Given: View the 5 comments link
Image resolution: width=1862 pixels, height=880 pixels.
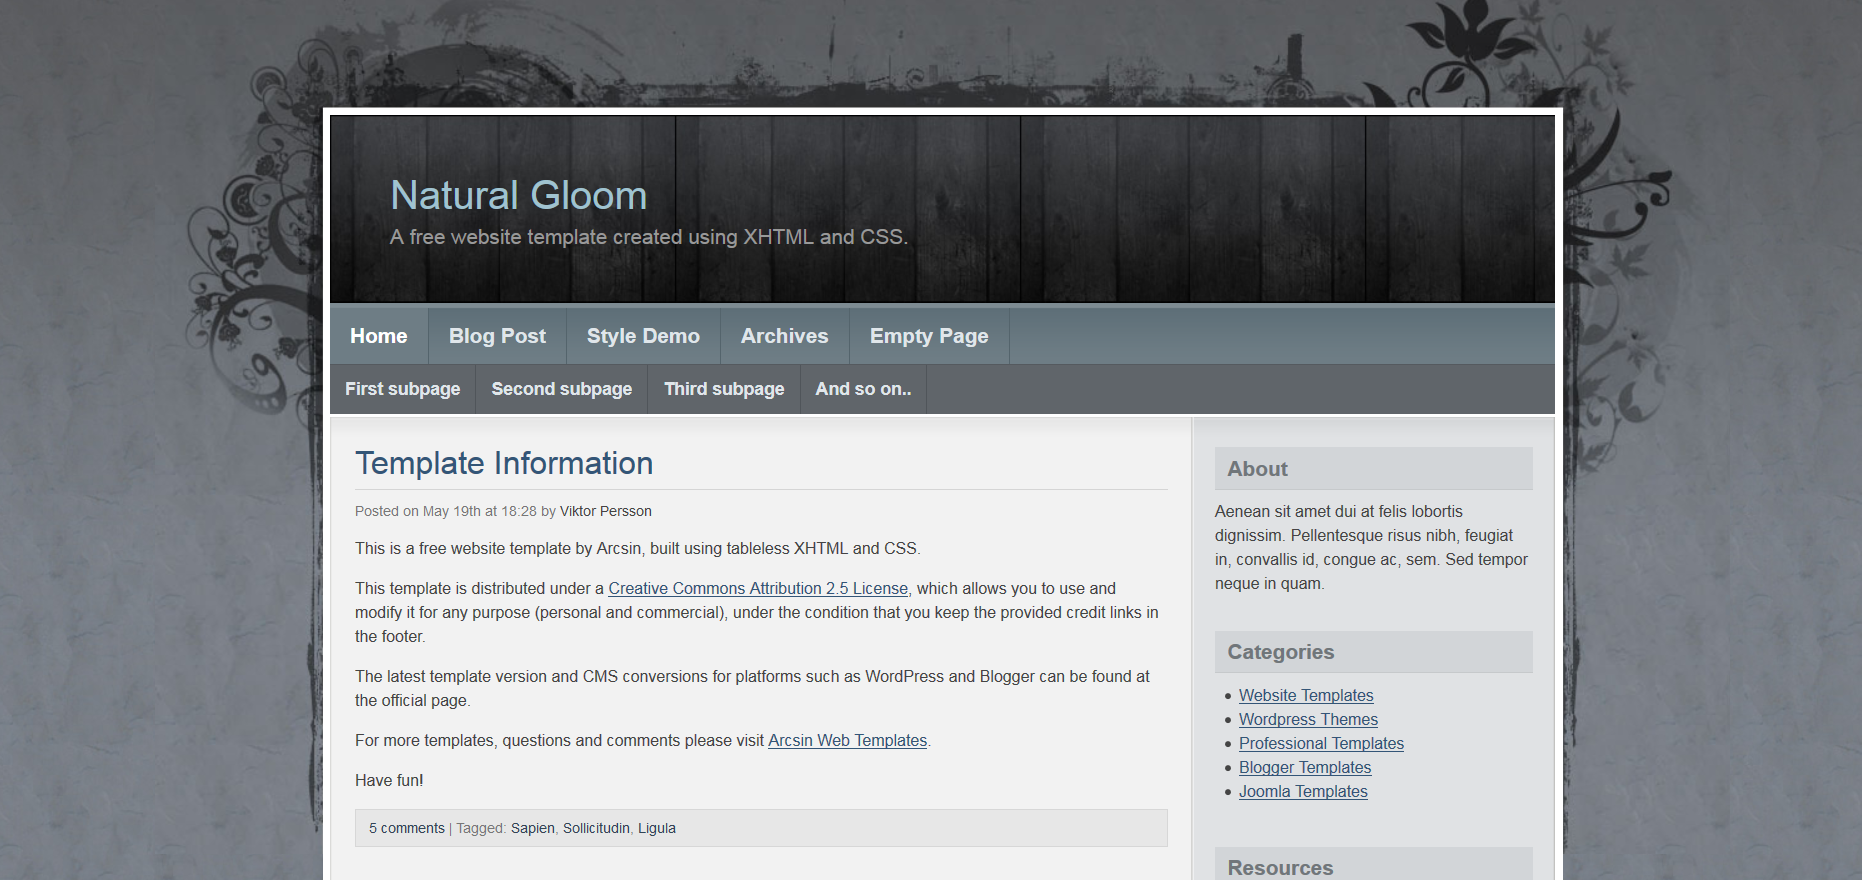Looking at the screenshot, I should click(x=406, y=829).
